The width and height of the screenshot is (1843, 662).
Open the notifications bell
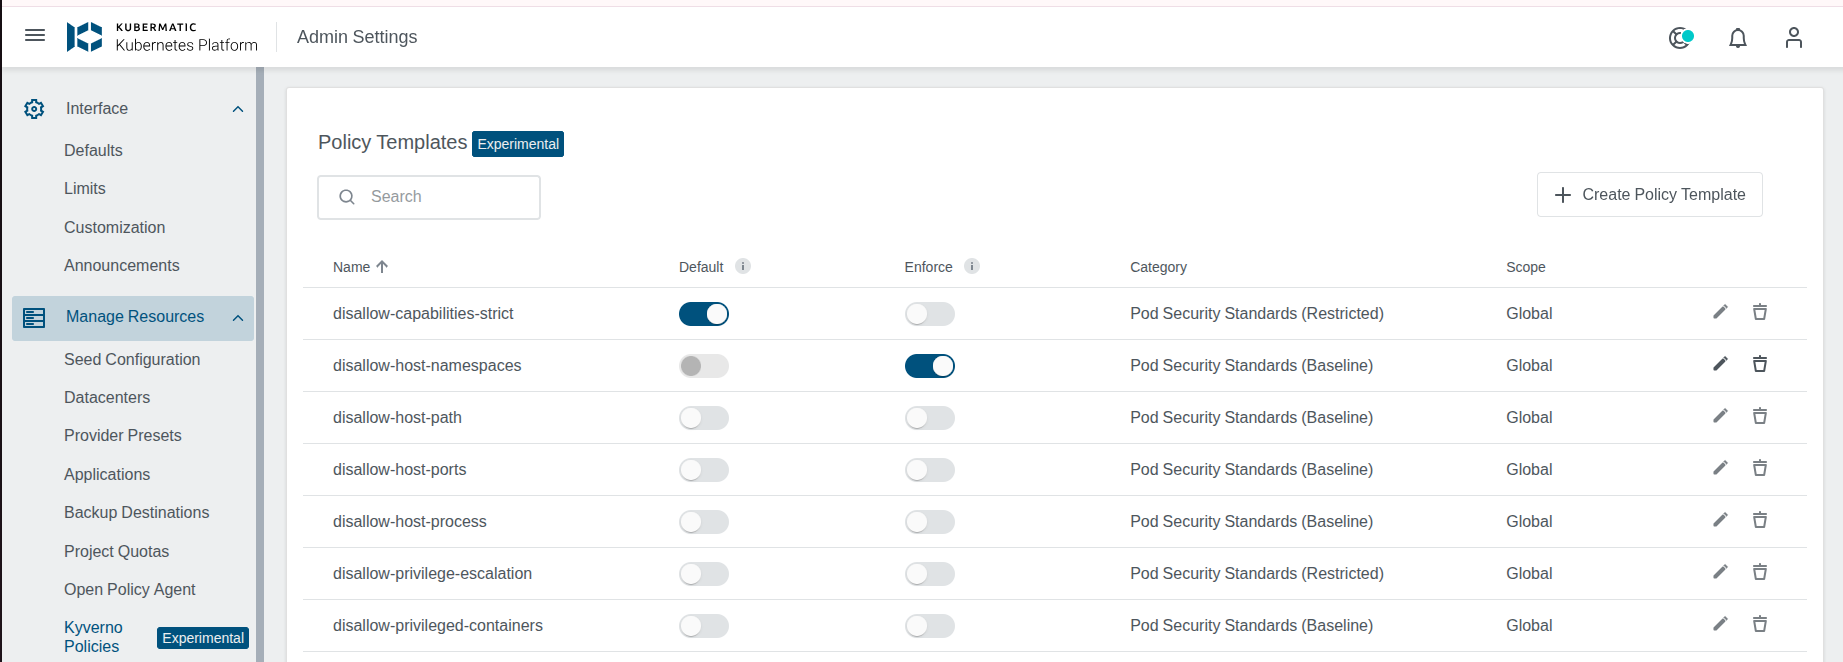tap(1738, 38)
